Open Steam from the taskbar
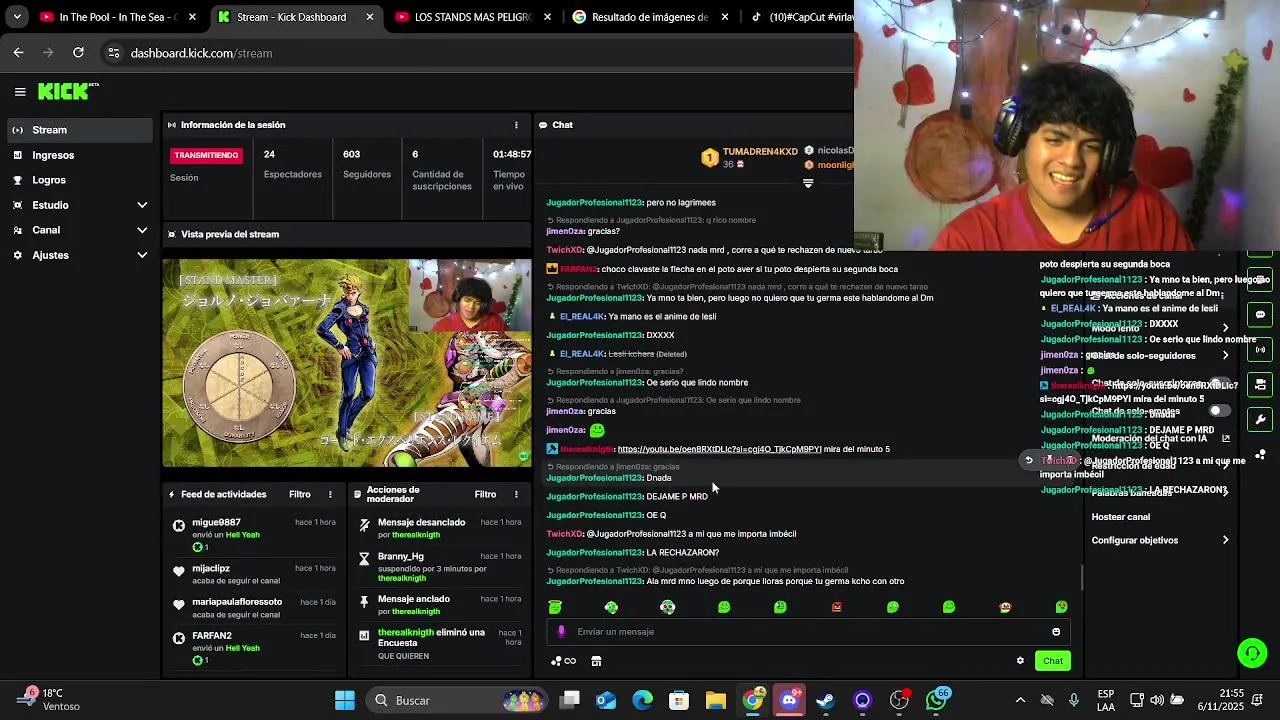 click(826, 700)
